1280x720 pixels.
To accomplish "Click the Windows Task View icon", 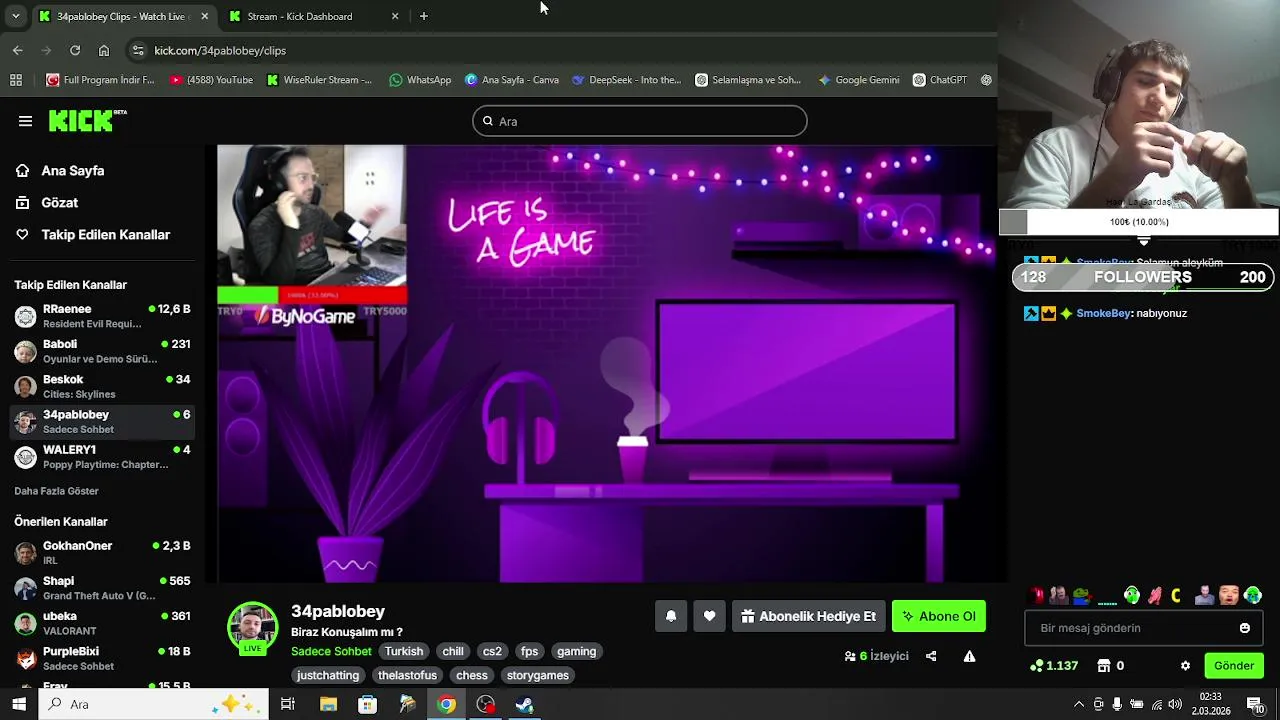I will click(x=288, y=704).
